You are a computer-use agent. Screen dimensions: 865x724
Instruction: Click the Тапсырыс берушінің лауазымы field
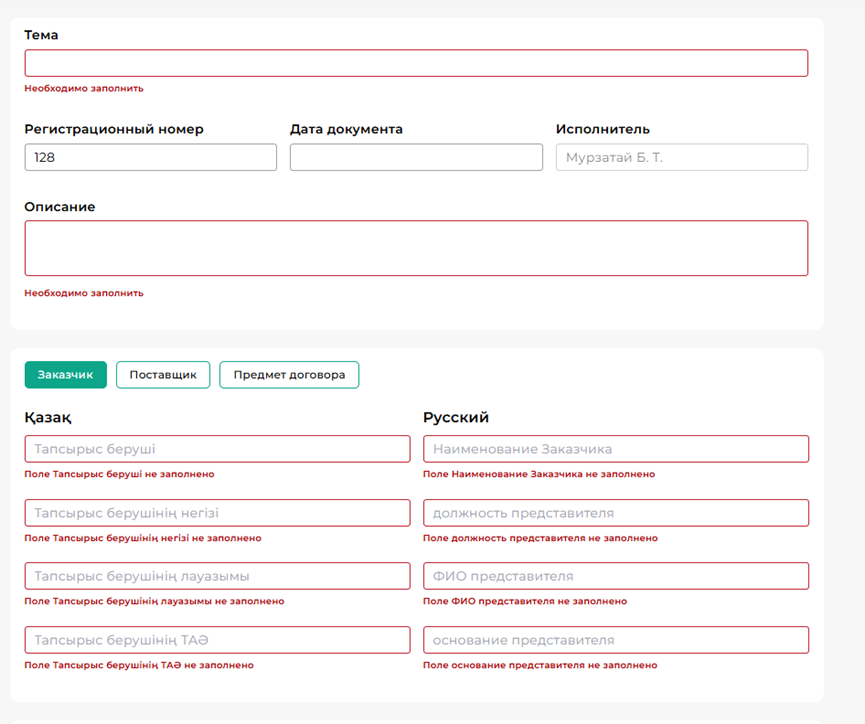tap(217, 576)
